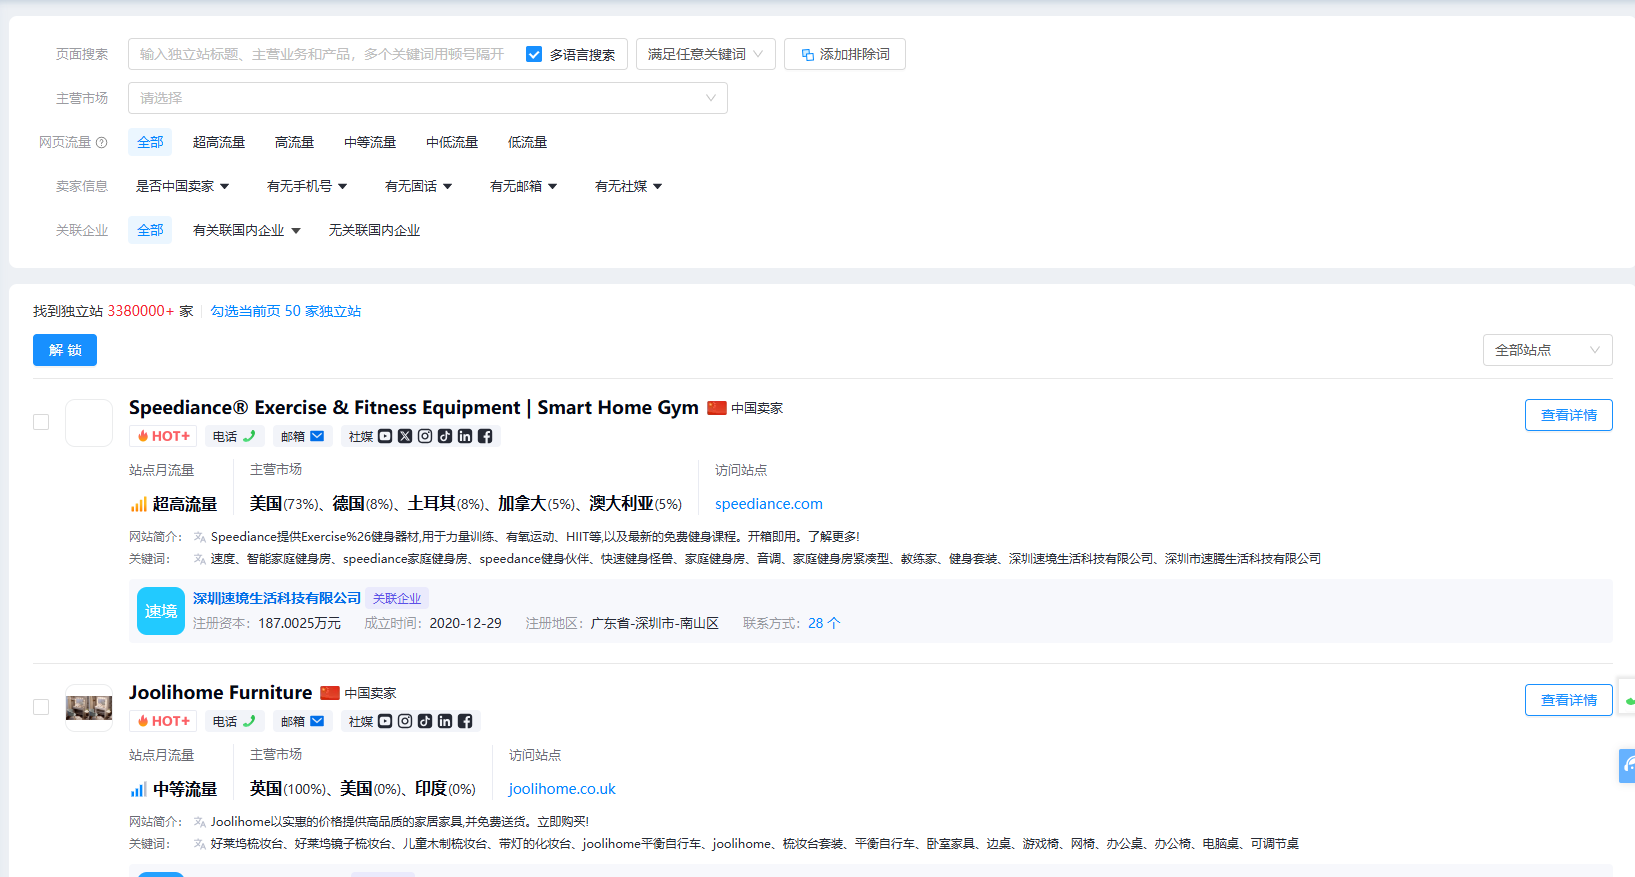This screenshot has width=1635, height=877.
Task: Click Speediance phone (电话) icon
Action: (x=250, y=436)
